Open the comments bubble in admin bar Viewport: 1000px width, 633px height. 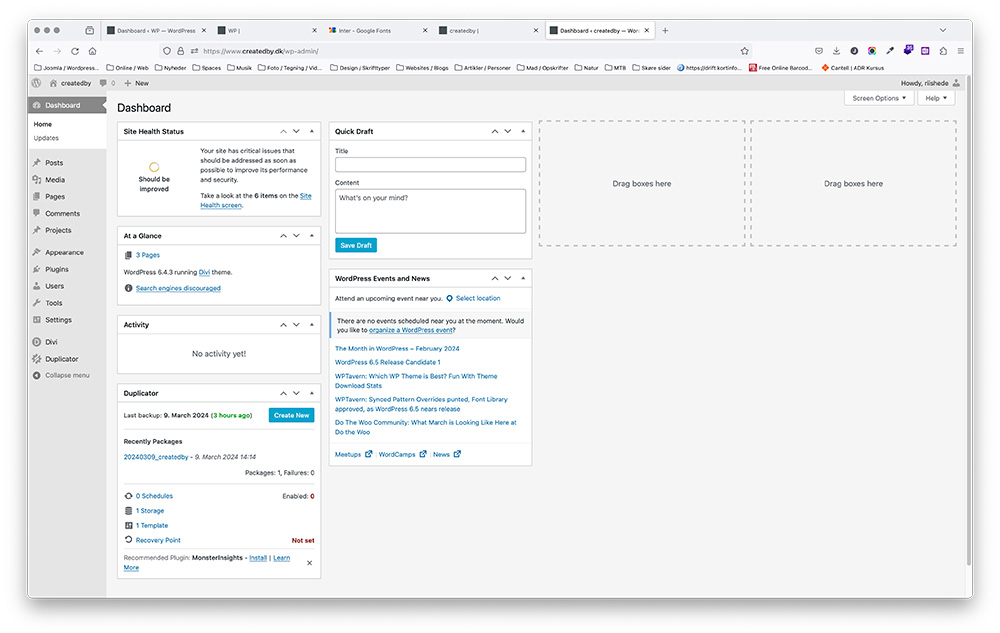pyautogui.click(x=105, y=83)
